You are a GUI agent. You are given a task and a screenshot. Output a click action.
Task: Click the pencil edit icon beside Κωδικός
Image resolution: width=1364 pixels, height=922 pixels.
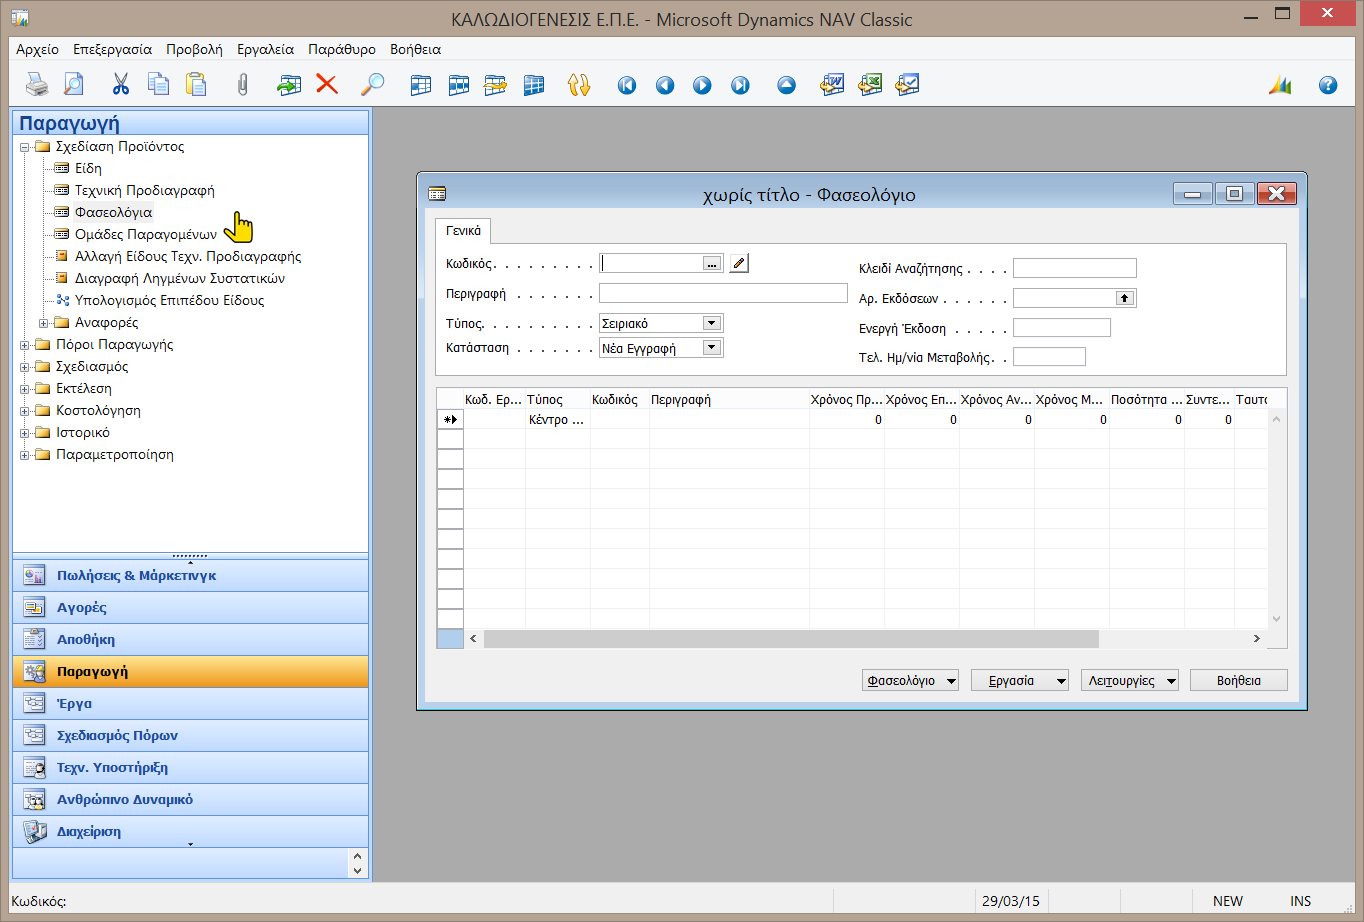pyautogui.click(x=738, y=263)
